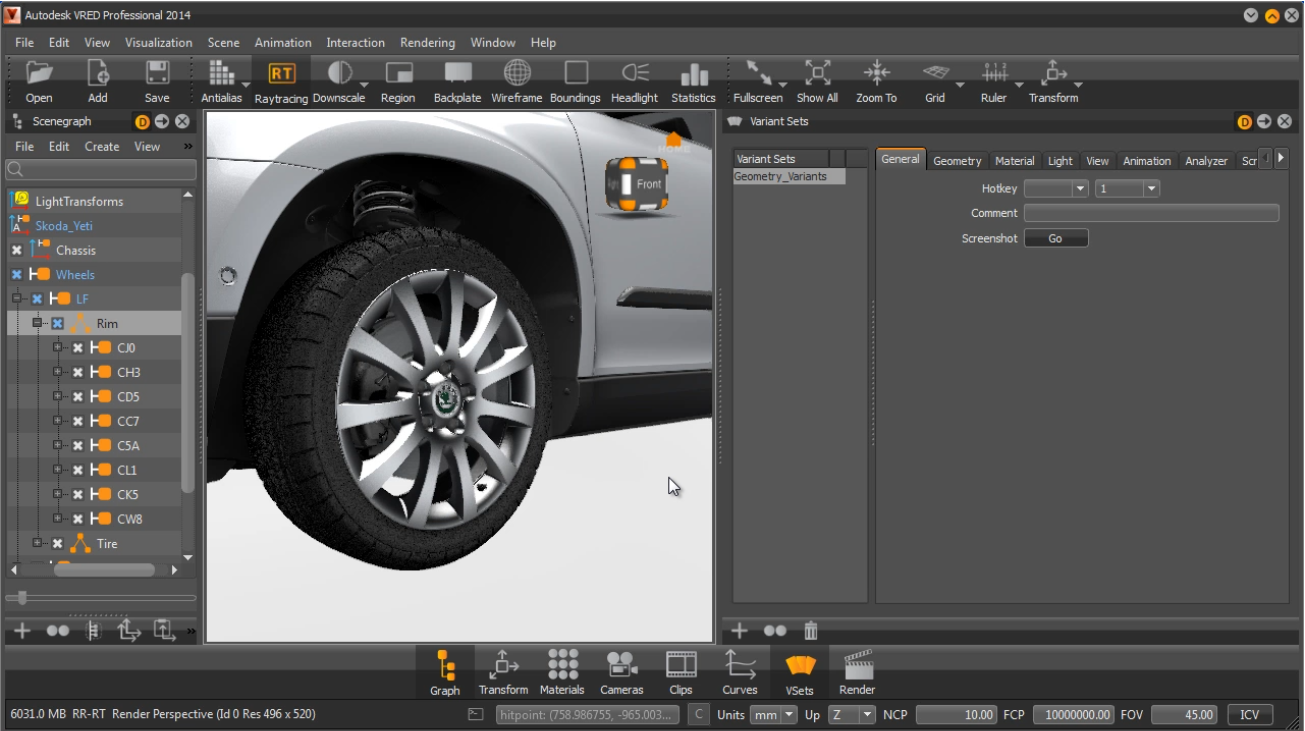Screen dimensions: 1305x731
Task: Click the Home icon above the ViewCube
Action: (674, 142)
